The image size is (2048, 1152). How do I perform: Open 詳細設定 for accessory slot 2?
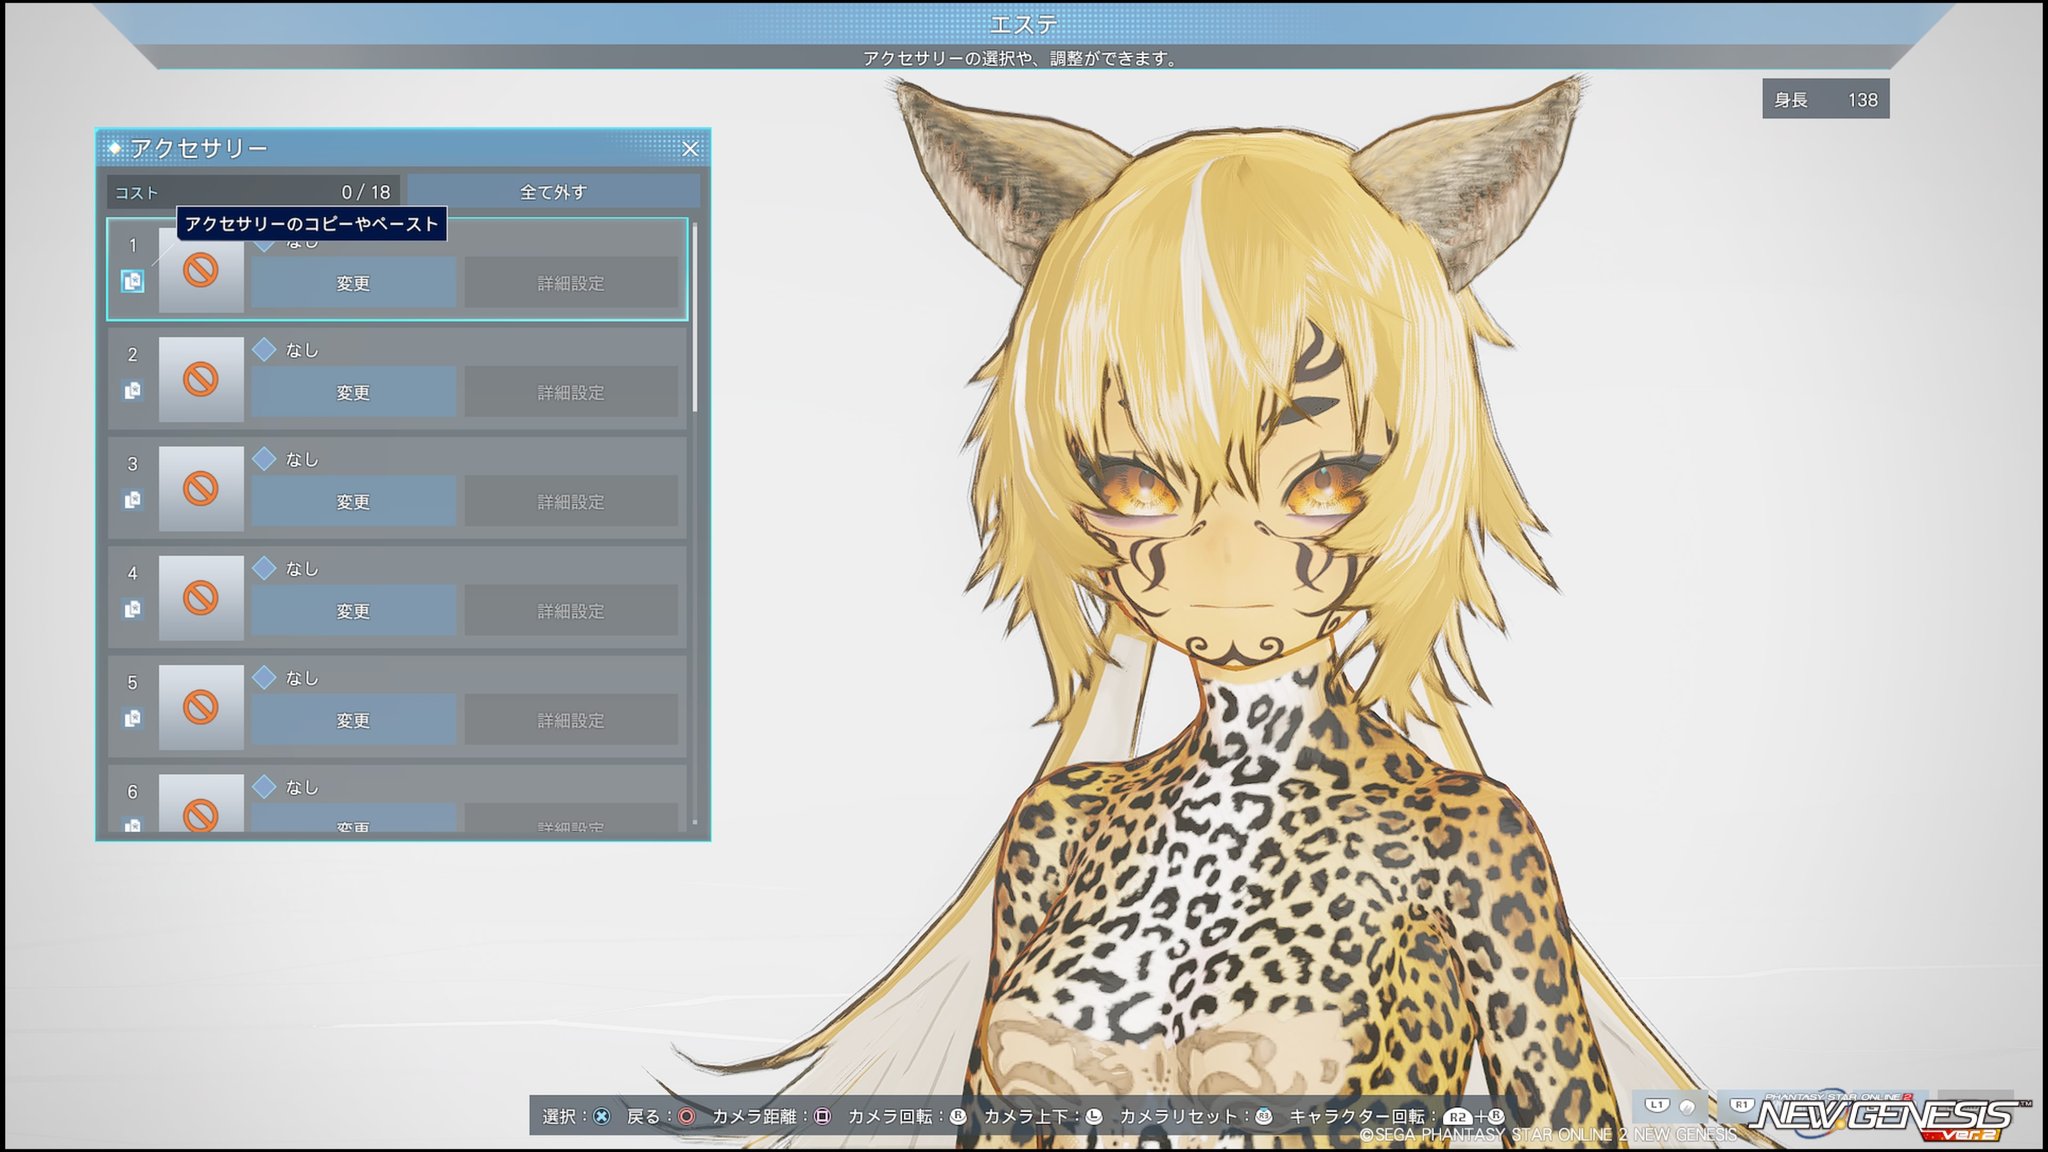pyautogui.click(x=571, y=392)
